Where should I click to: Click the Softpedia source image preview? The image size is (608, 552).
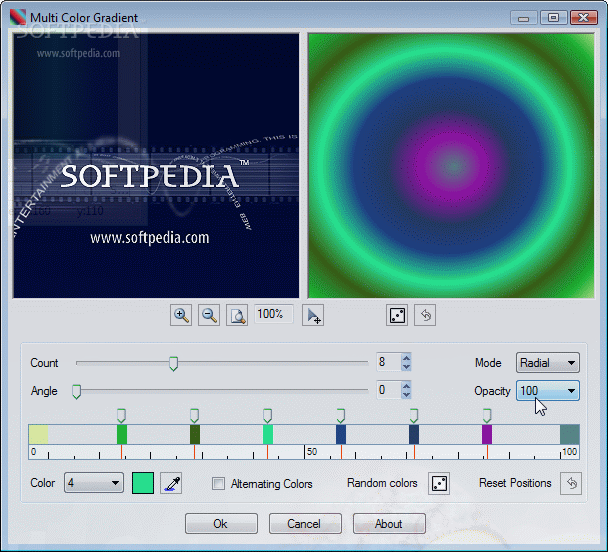(156, 166)
